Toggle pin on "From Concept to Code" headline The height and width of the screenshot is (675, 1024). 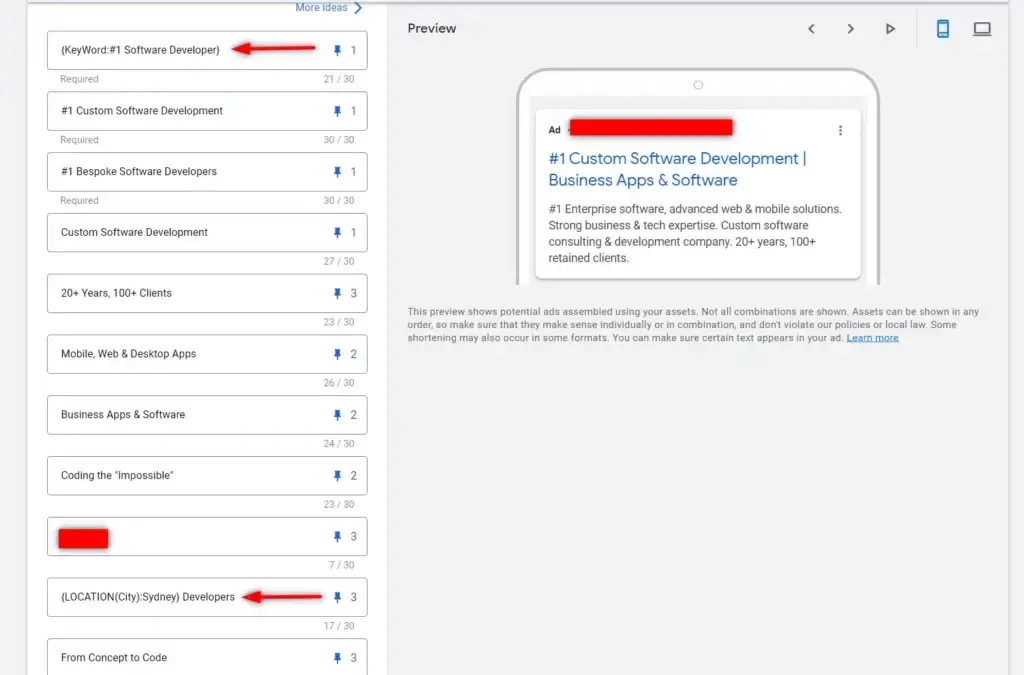(337, 657)
